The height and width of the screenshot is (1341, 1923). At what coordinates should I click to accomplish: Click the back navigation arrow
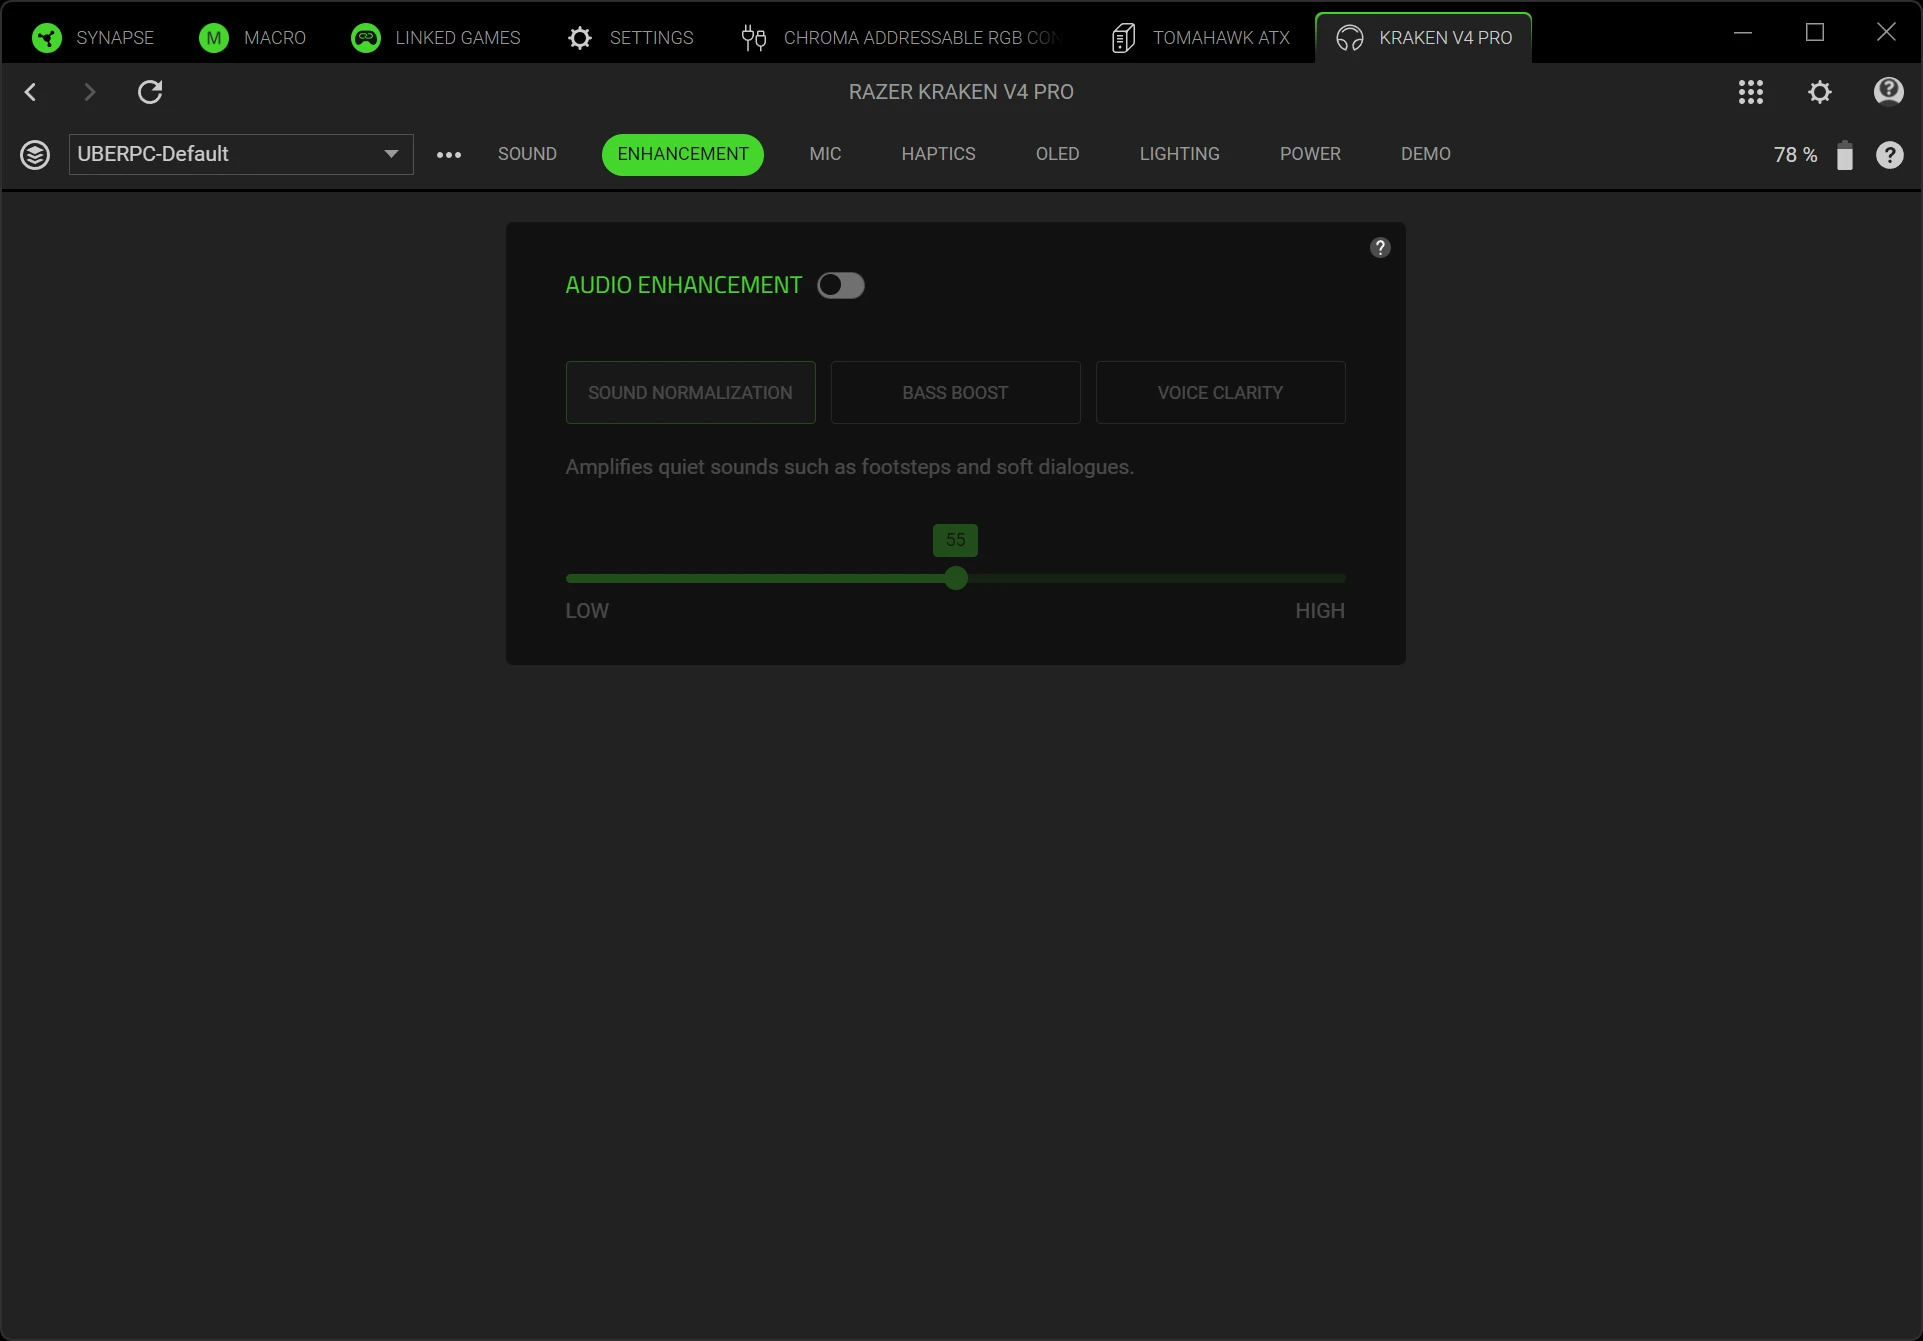pos(31,92)
